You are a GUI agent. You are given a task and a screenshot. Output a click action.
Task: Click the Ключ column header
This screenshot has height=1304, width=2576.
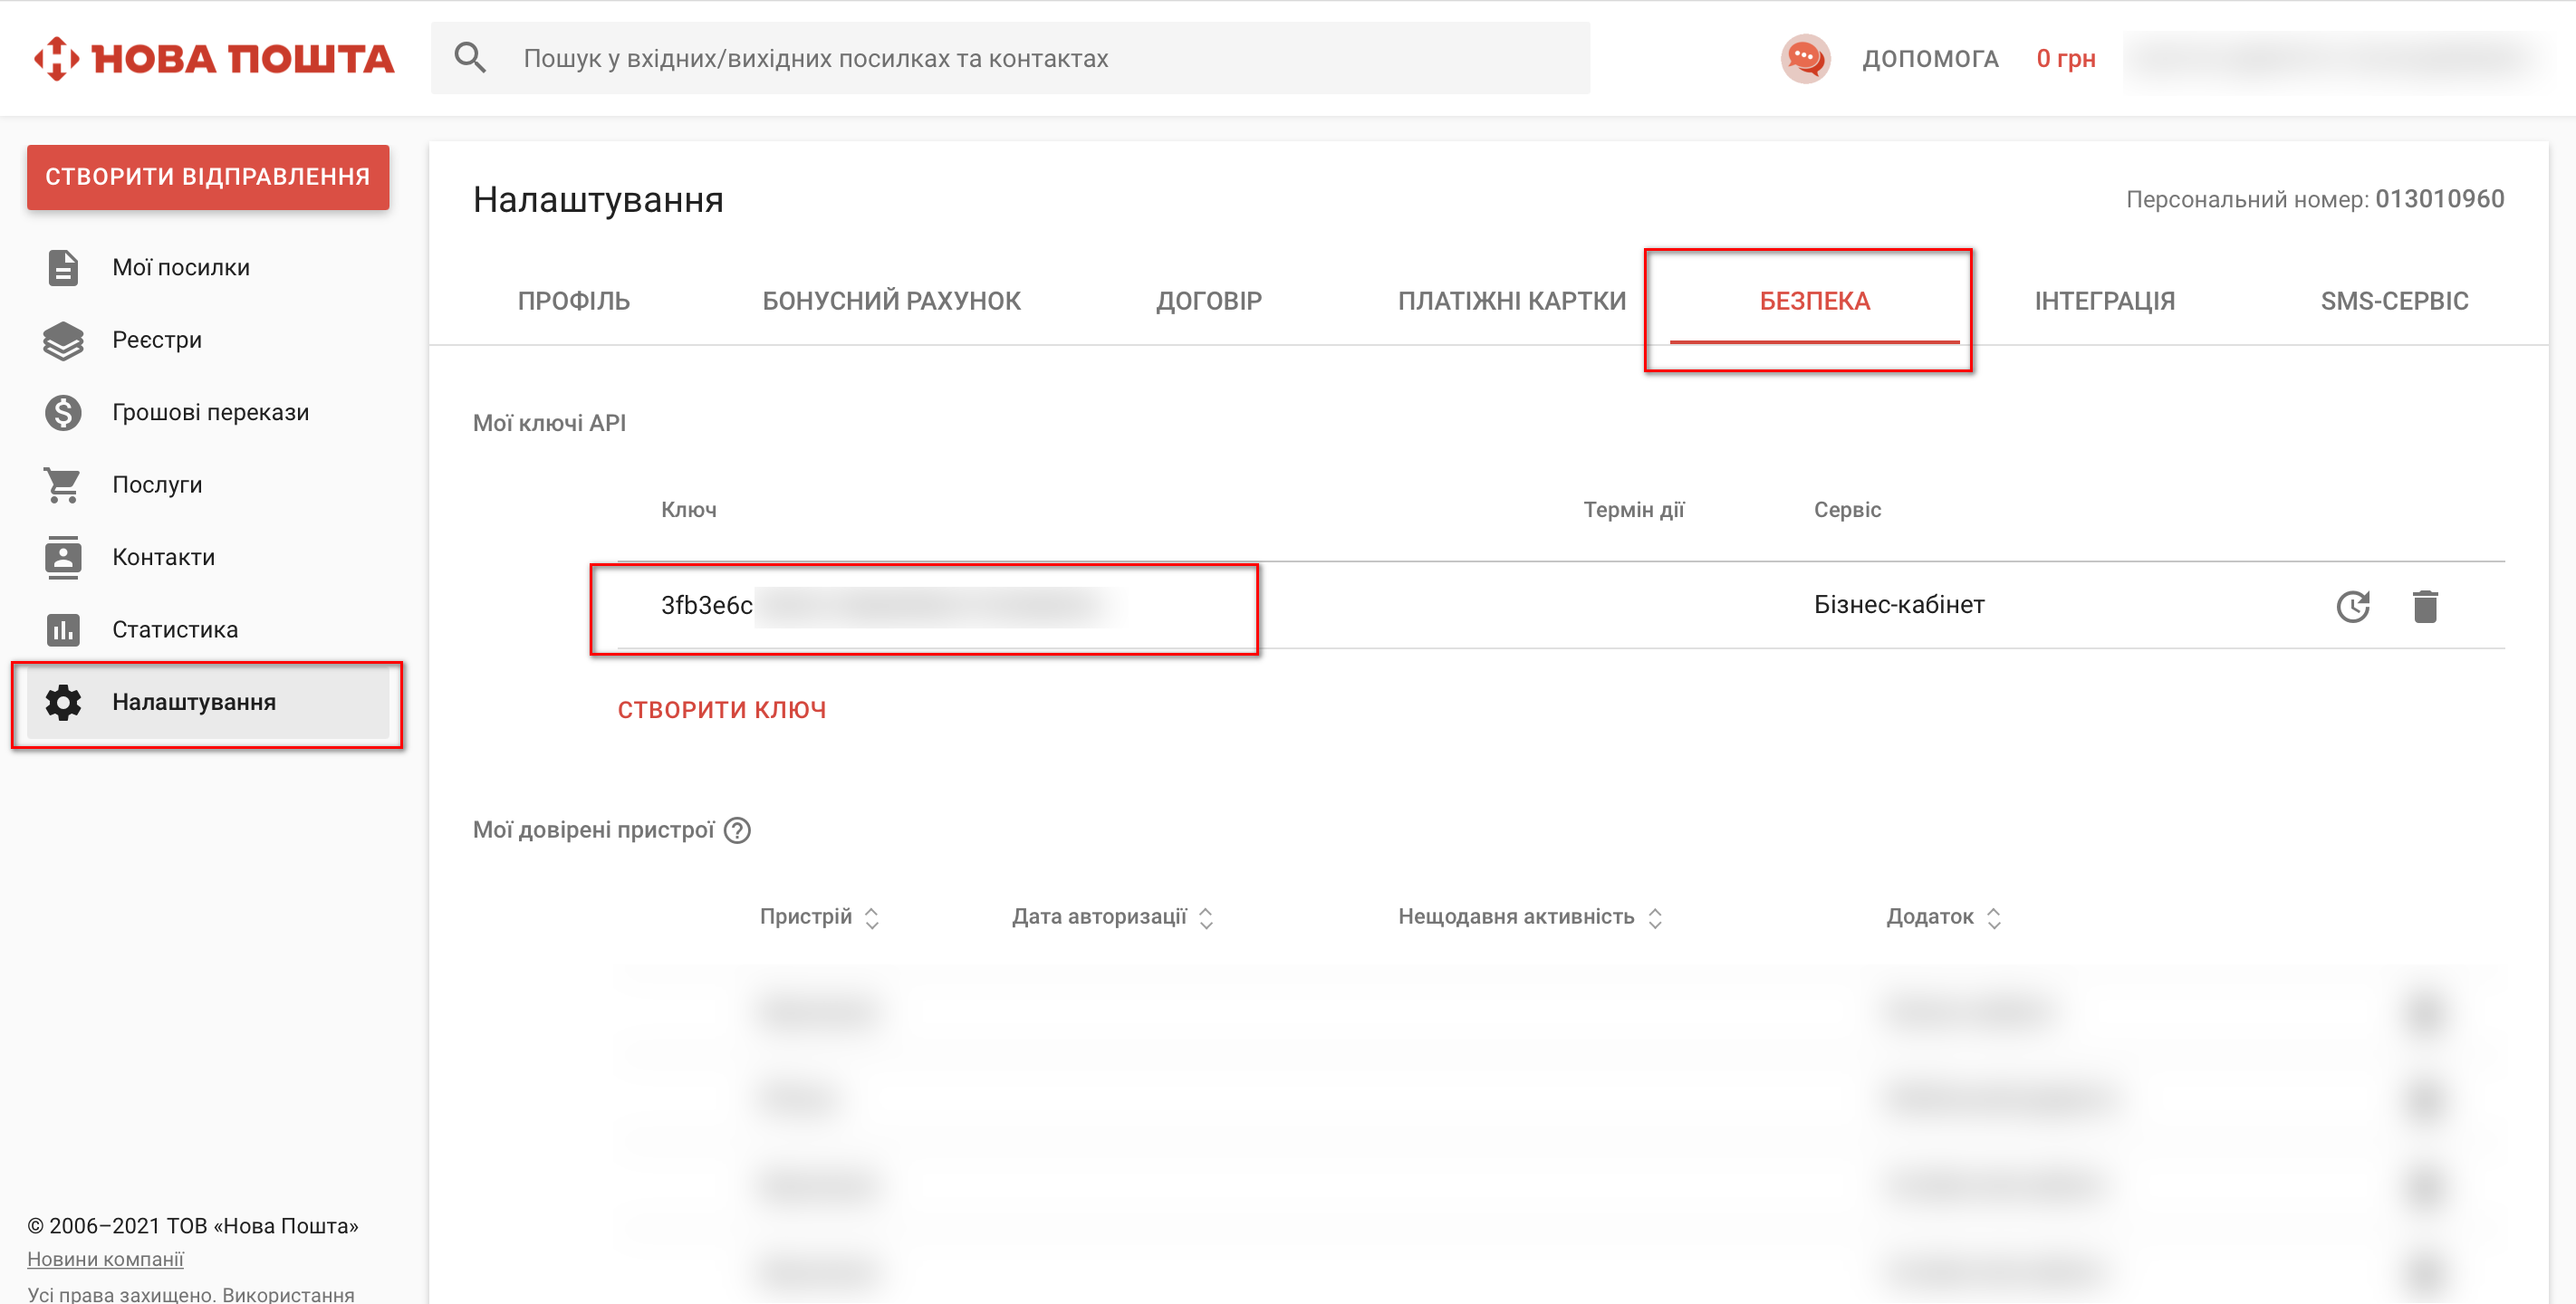[x=688, y=510]
